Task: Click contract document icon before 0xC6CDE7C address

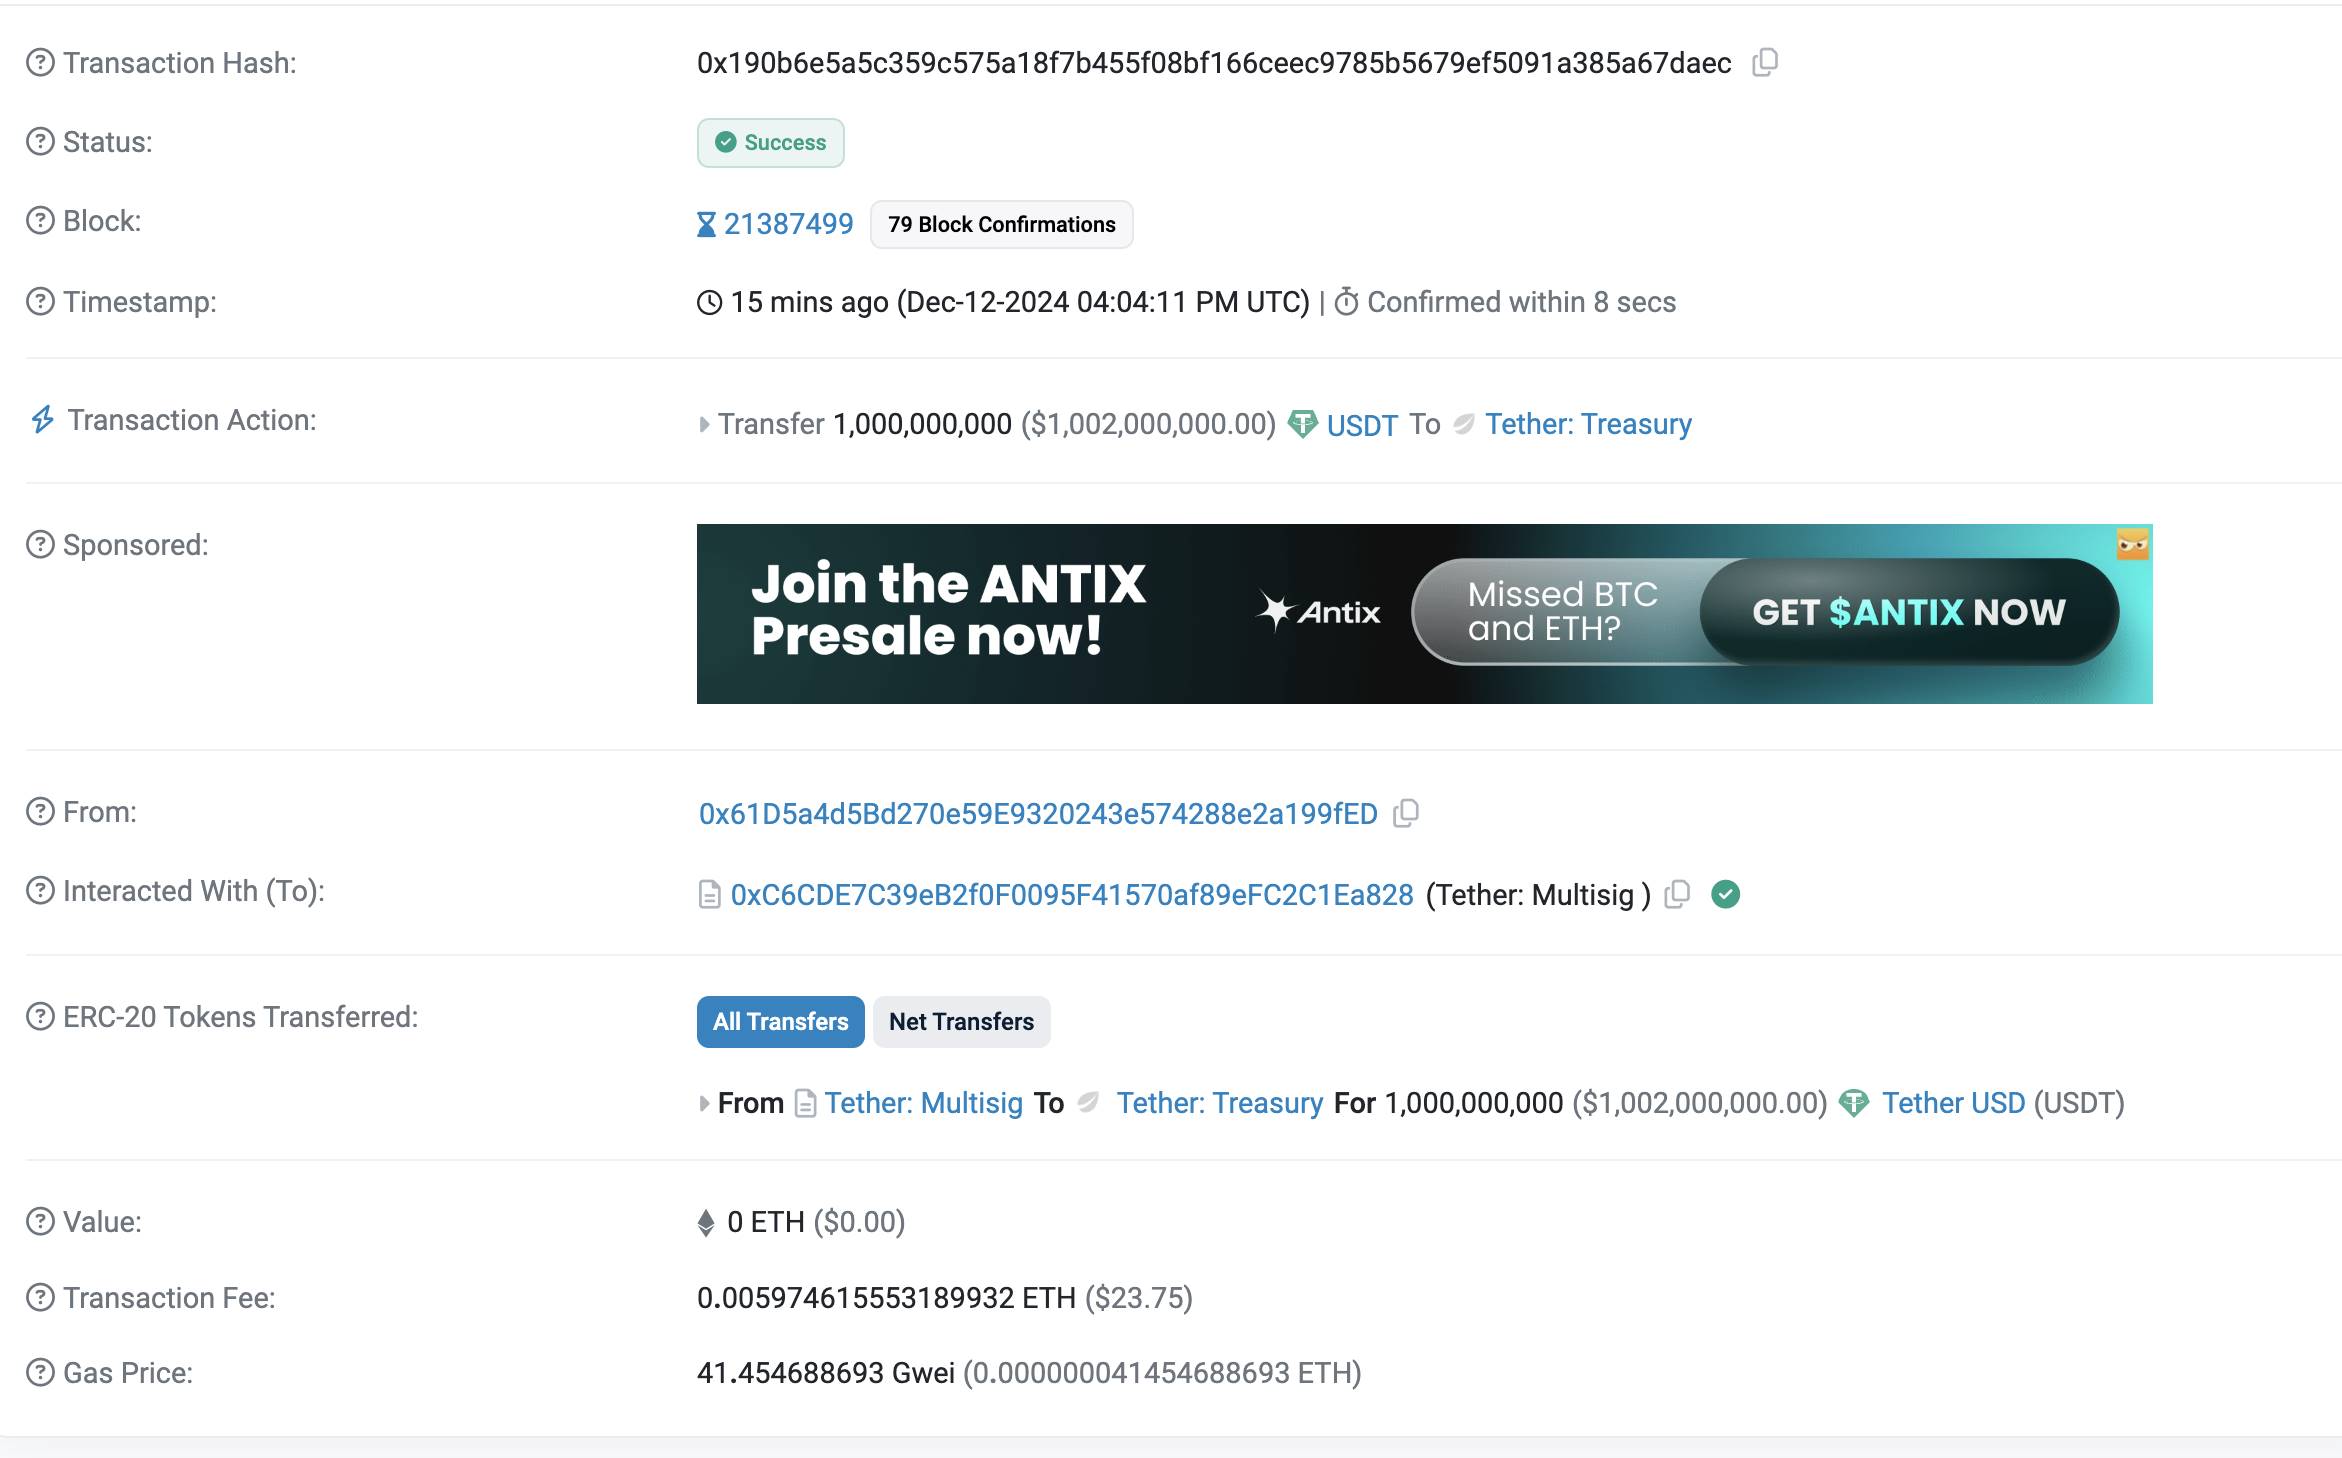Action: (709, 895)
